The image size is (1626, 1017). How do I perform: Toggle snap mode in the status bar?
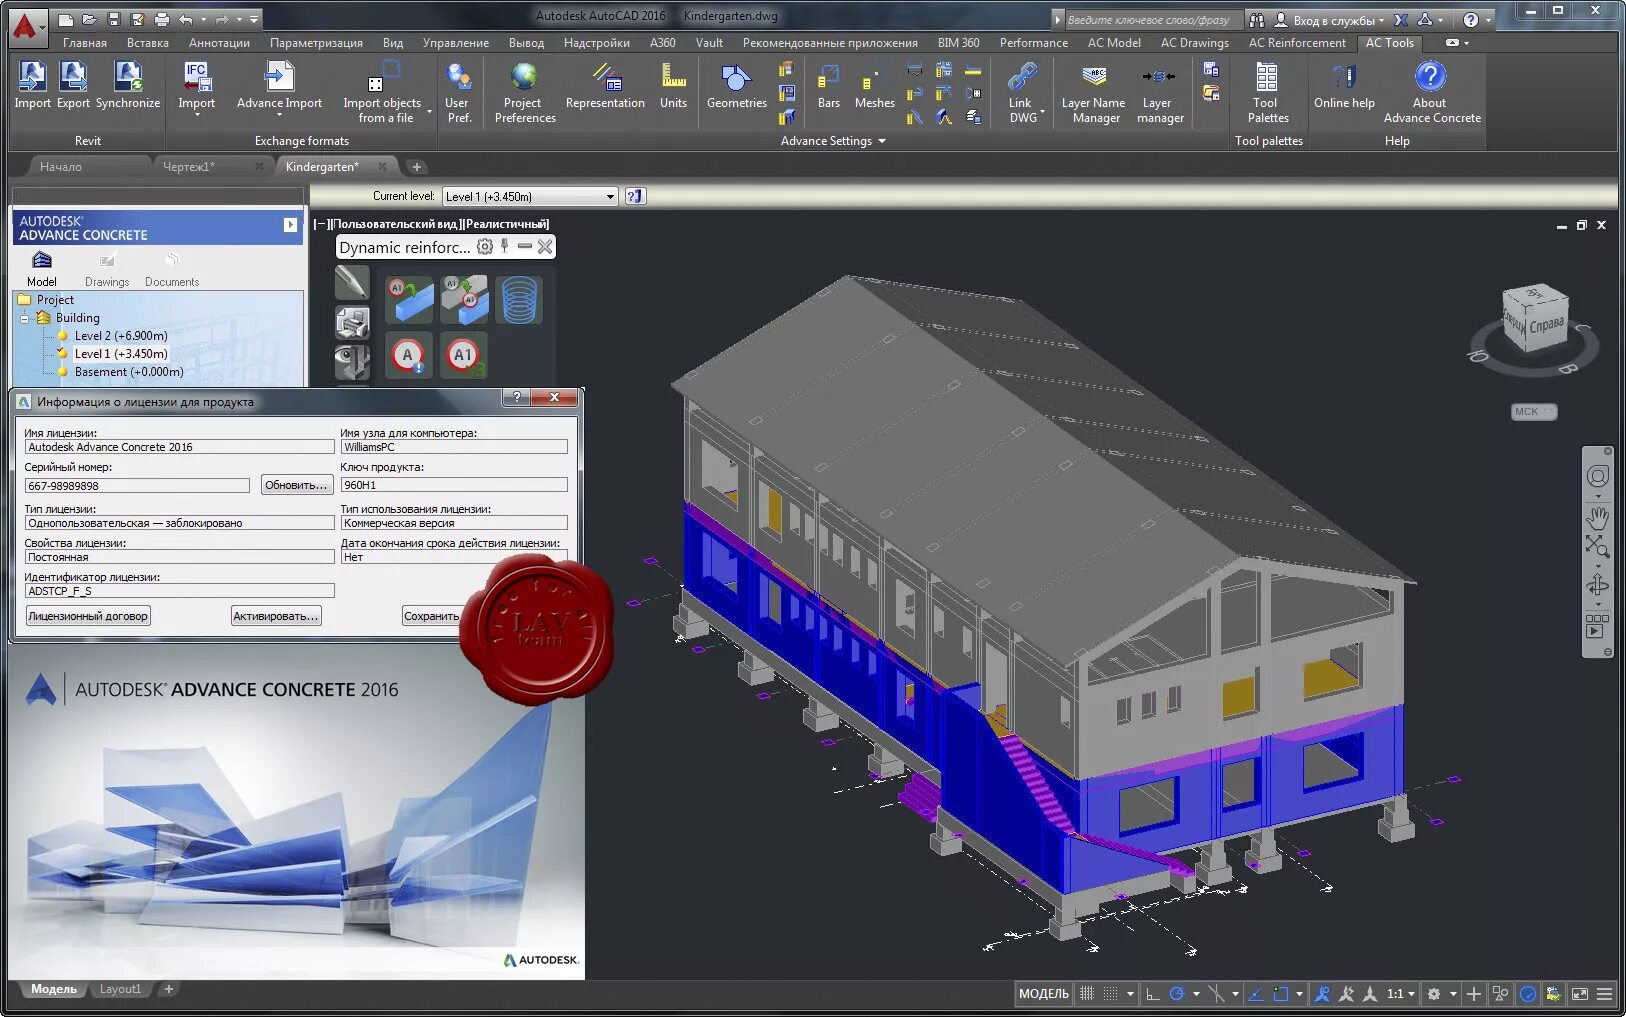pyautogui.click(x=1110, y=994)
